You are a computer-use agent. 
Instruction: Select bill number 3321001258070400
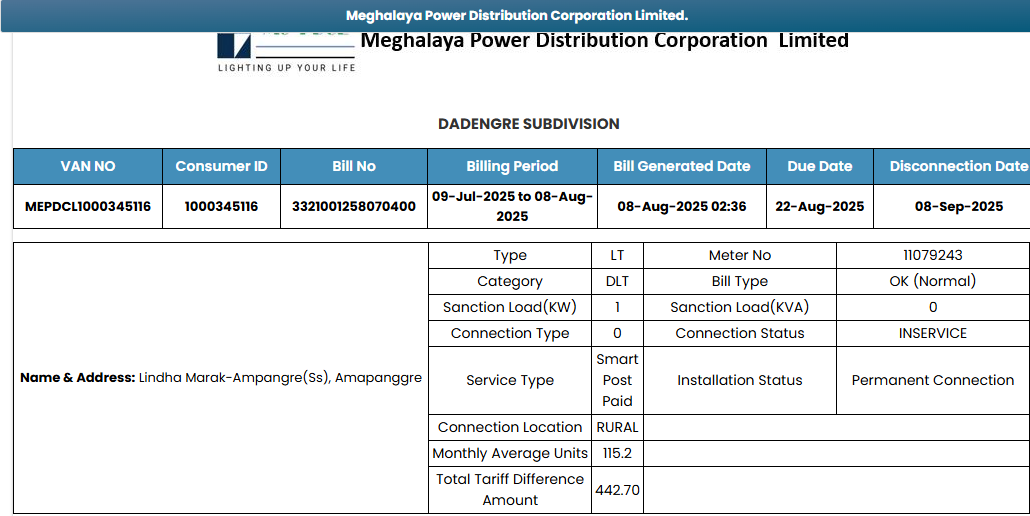tap(354, 207)
